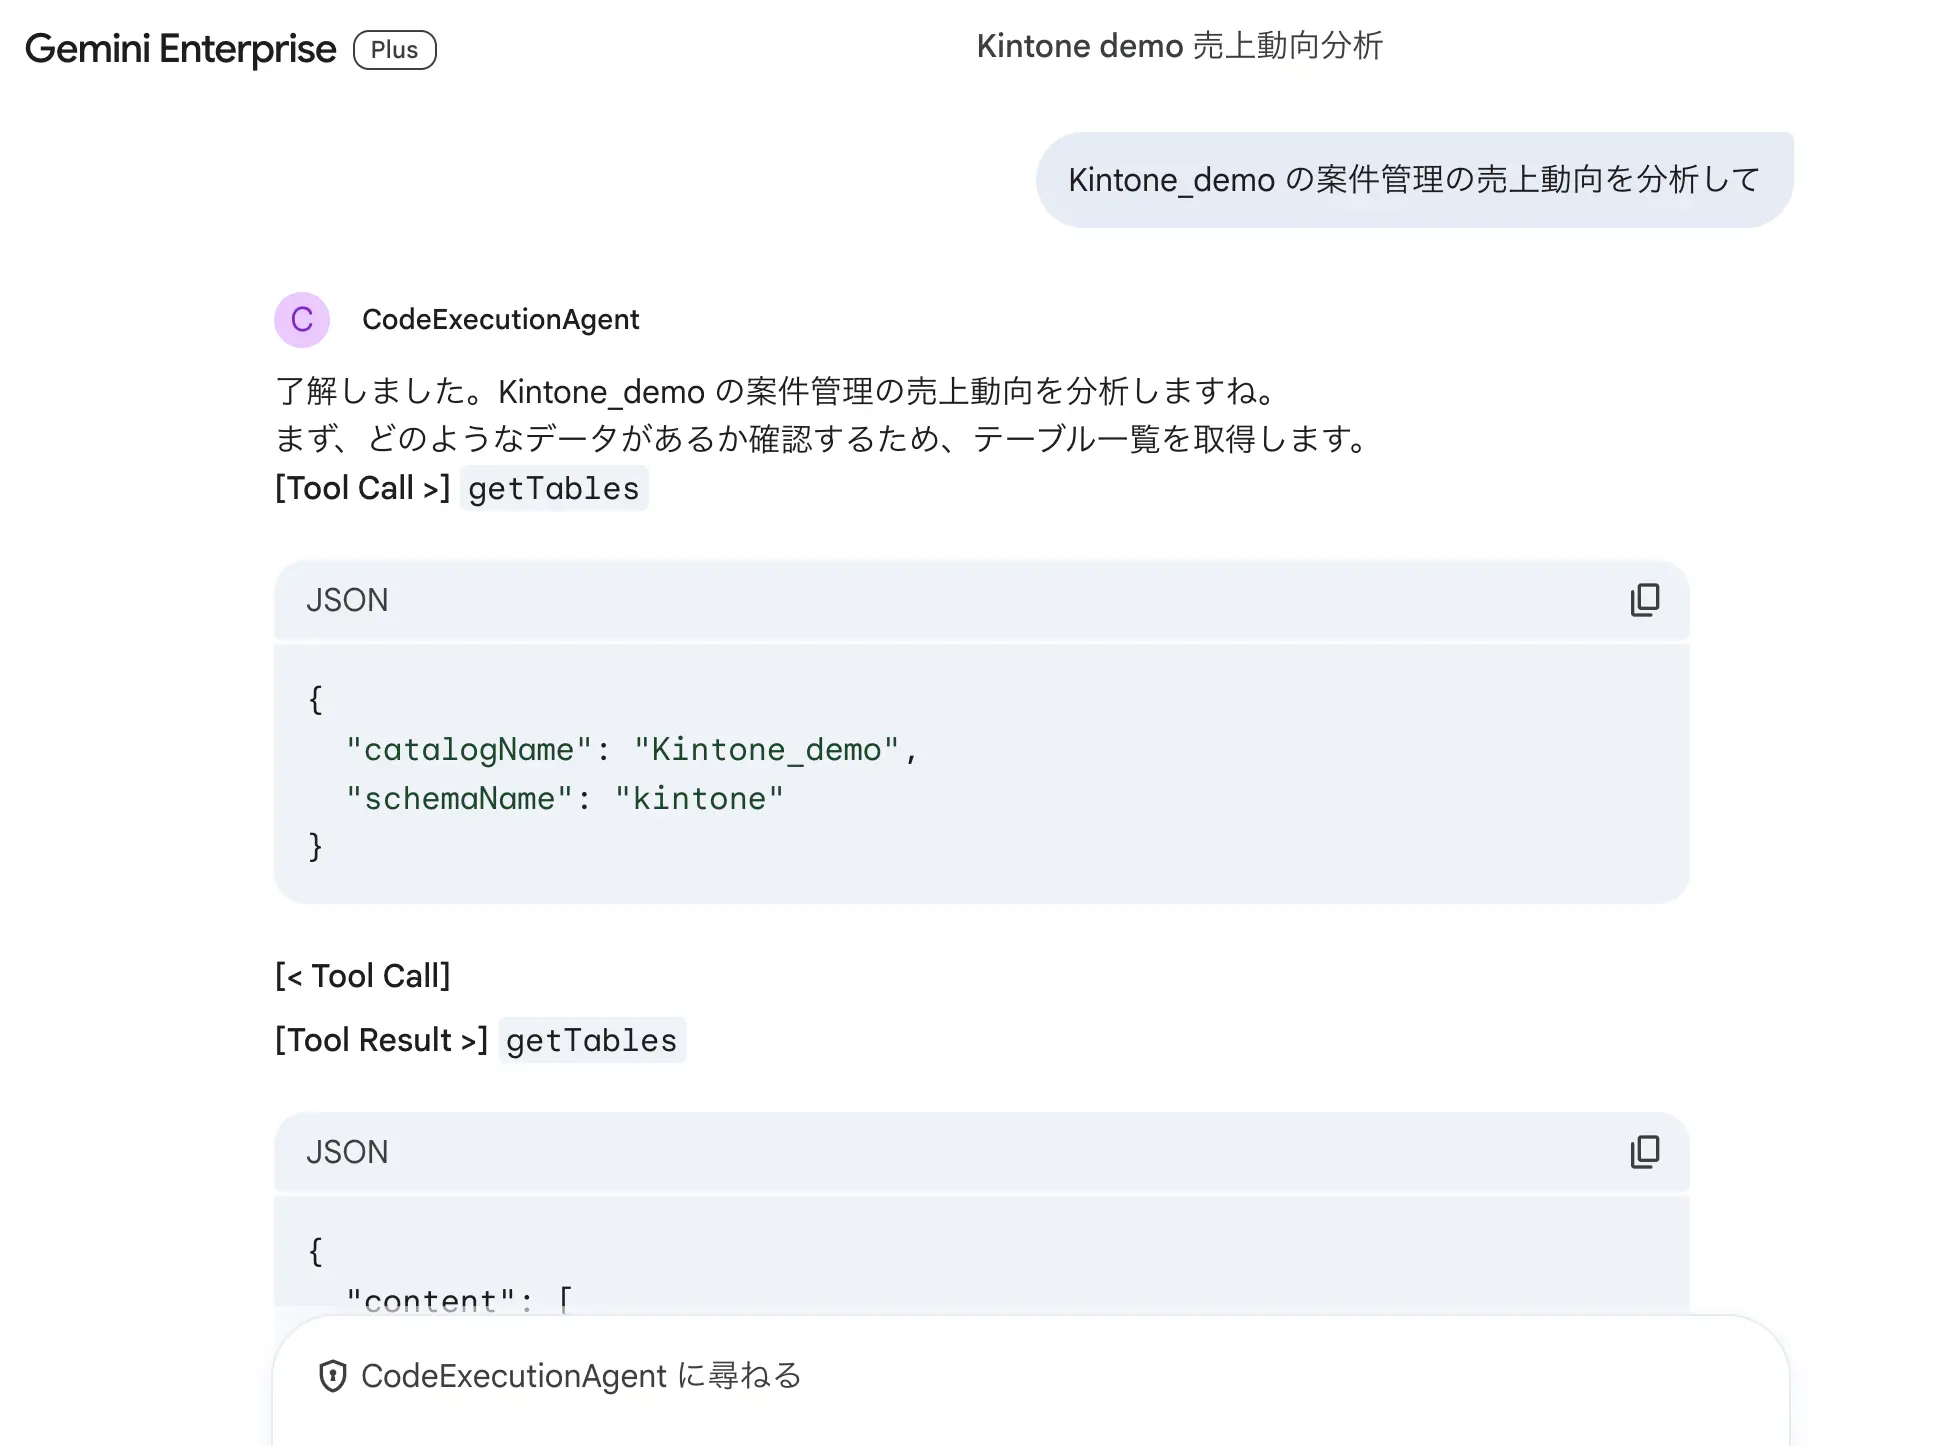
Task: Click the conversation title Kintone demo 売上動向分析
Action: pyautogui.click(x=1181, y=46)
